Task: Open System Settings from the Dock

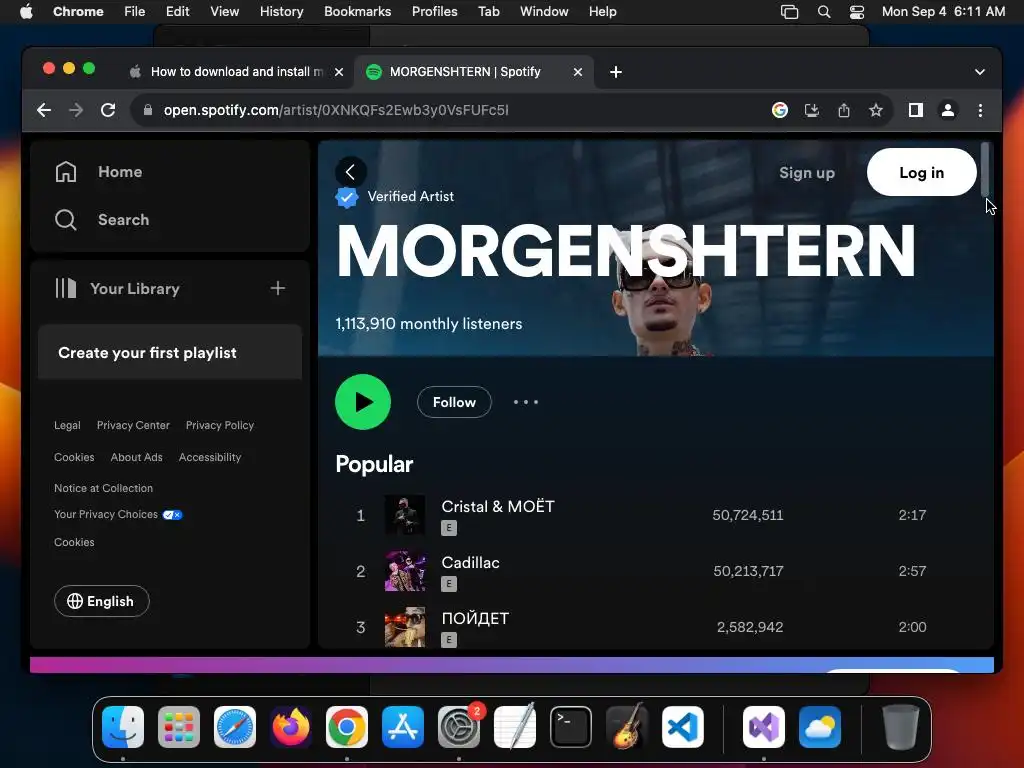Action: coord(459,727)
